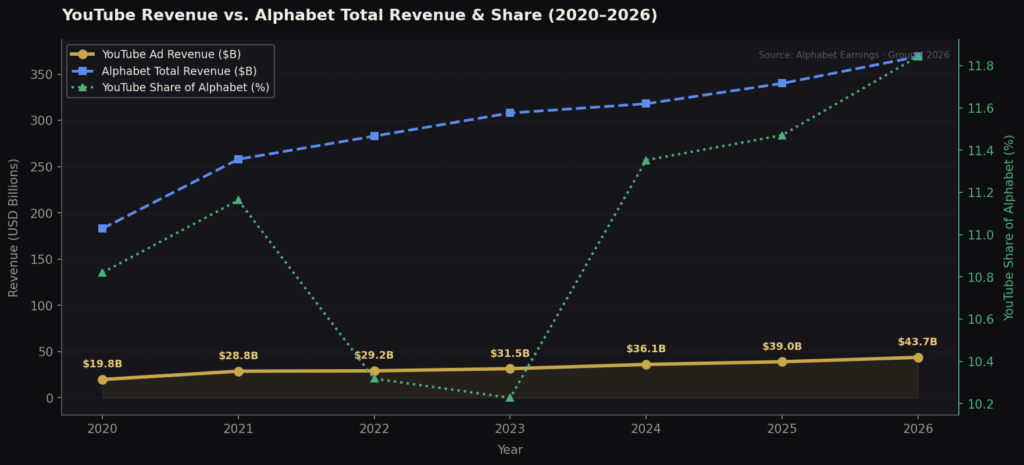Viewport: 1024px width, 465px height.
Task: Click the $36.1B data label
Action: [646, 349]
